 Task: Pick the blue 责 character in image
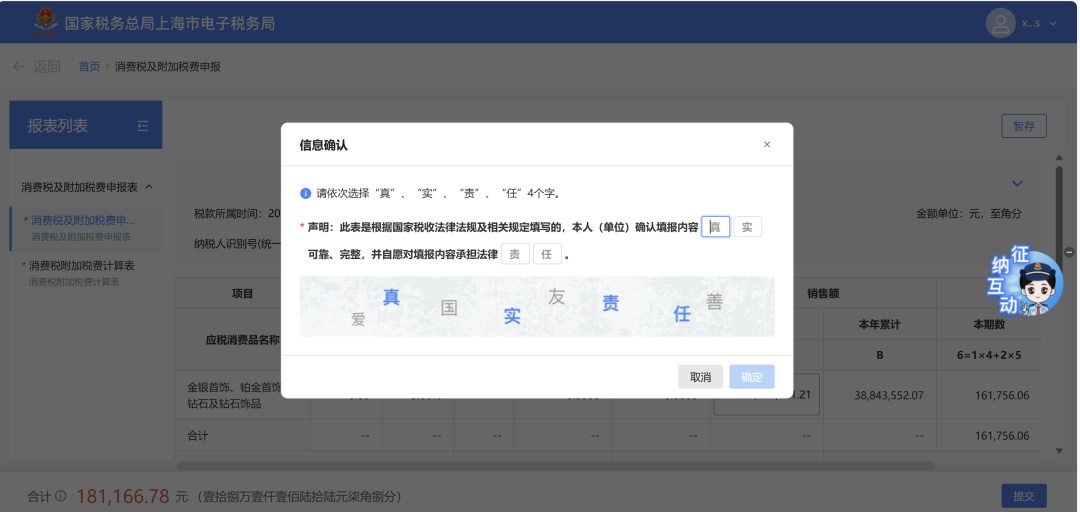(x=610, y=304)
